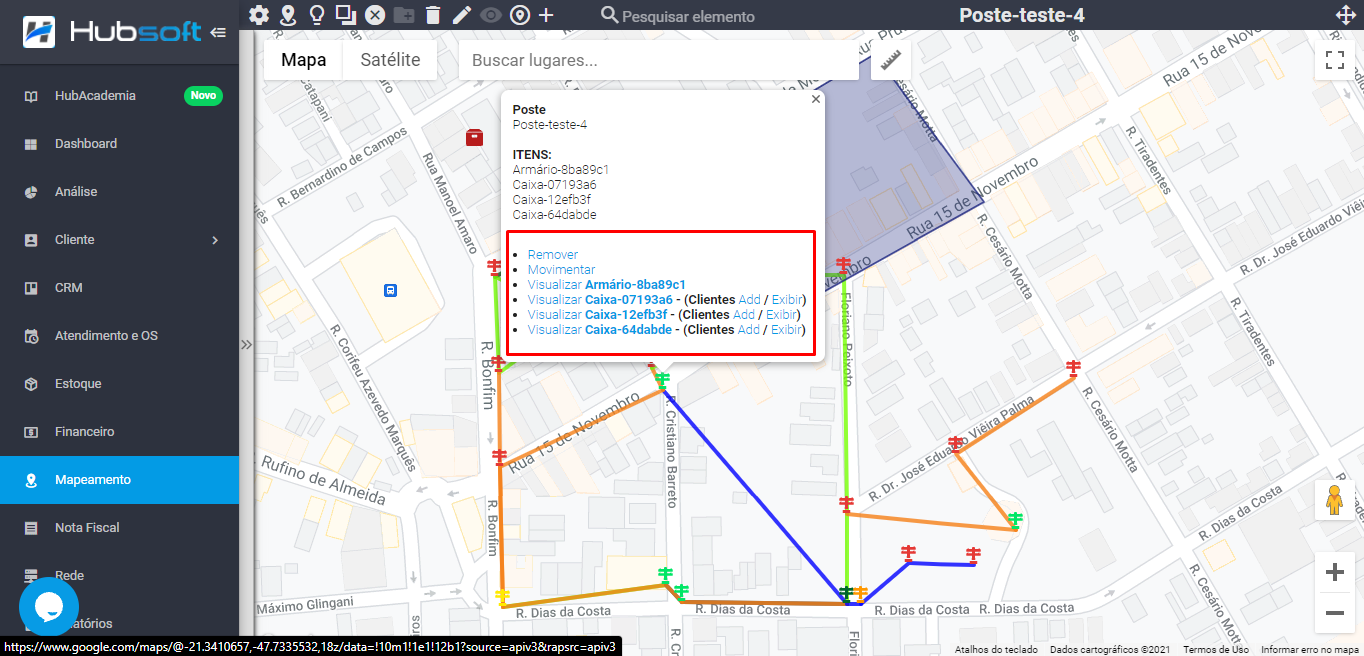Open Visualizar Caixa-12efb3f link
The height and width of the screenshot is (656, 1364).
point(597,315)
